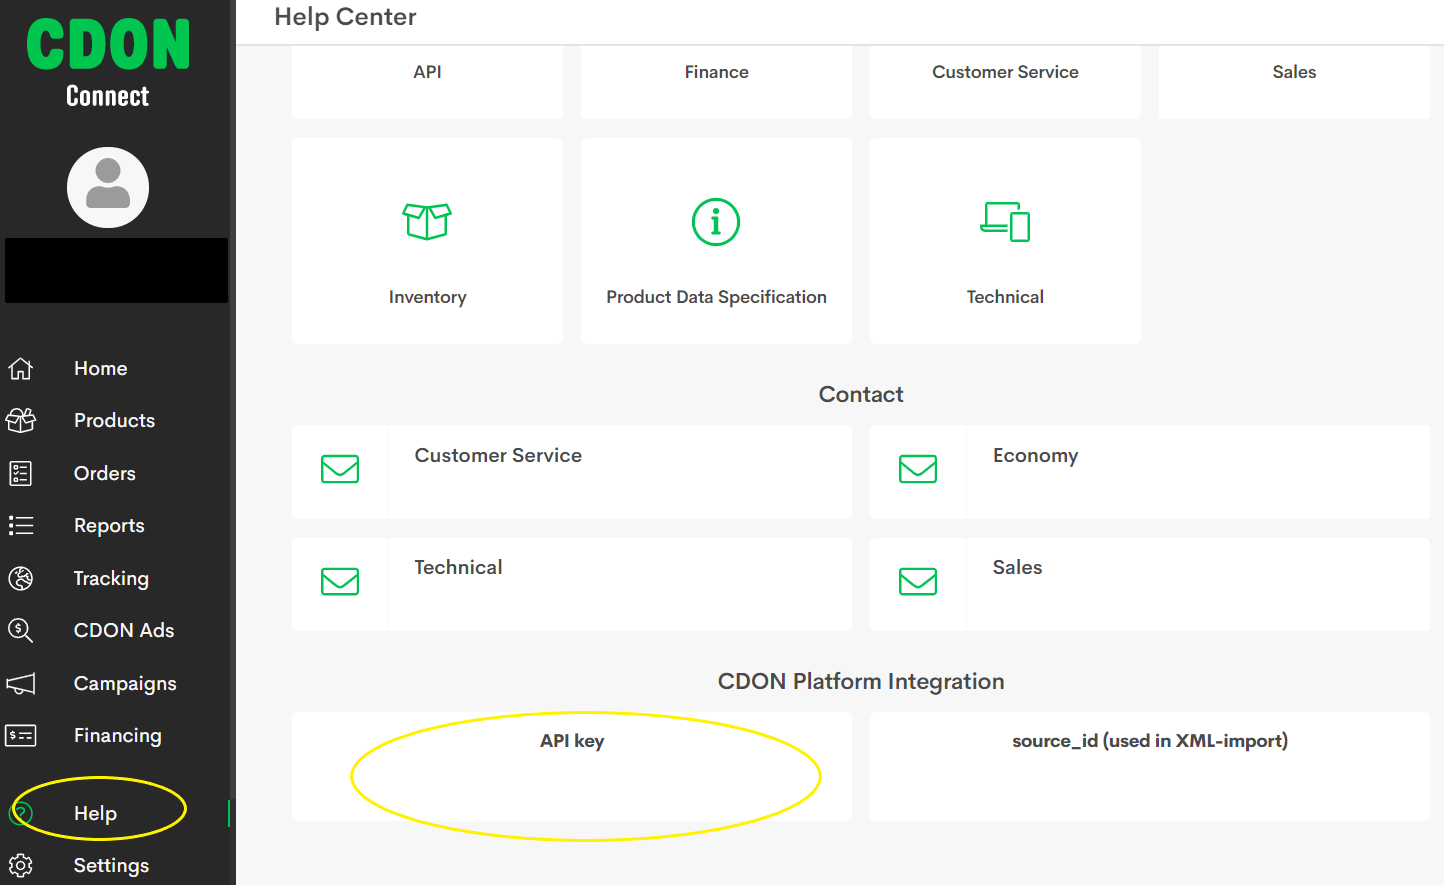Contact the Sales department

(1150, 584)
